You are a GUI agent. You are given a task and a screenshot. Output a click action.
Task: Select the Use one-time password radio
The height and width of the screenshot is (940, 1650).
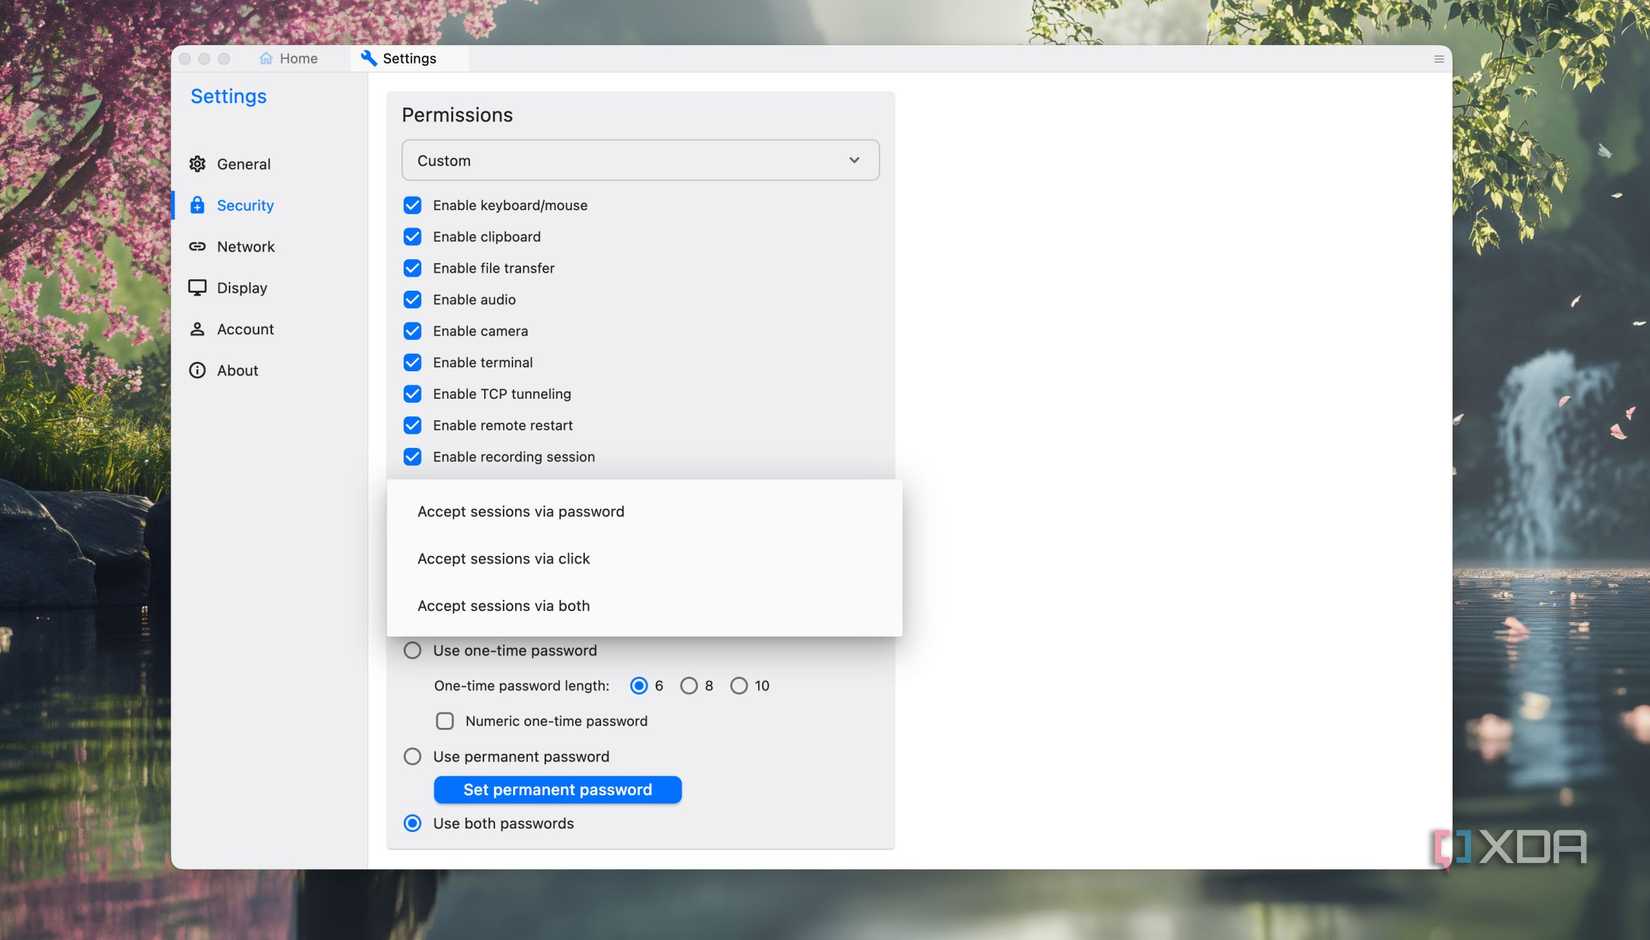tap(412, 649)
